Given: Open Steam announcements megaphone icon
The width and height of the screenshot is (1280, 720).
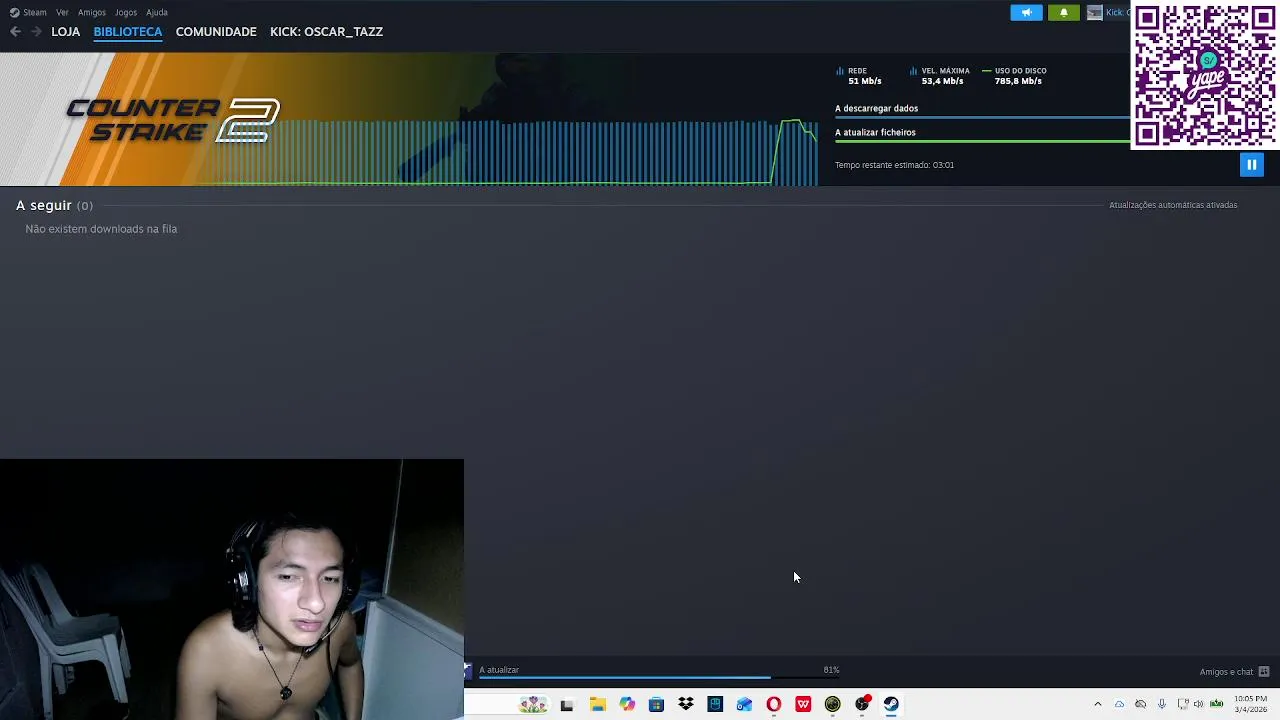Looking at the screenshot, I should [1026, 12].
